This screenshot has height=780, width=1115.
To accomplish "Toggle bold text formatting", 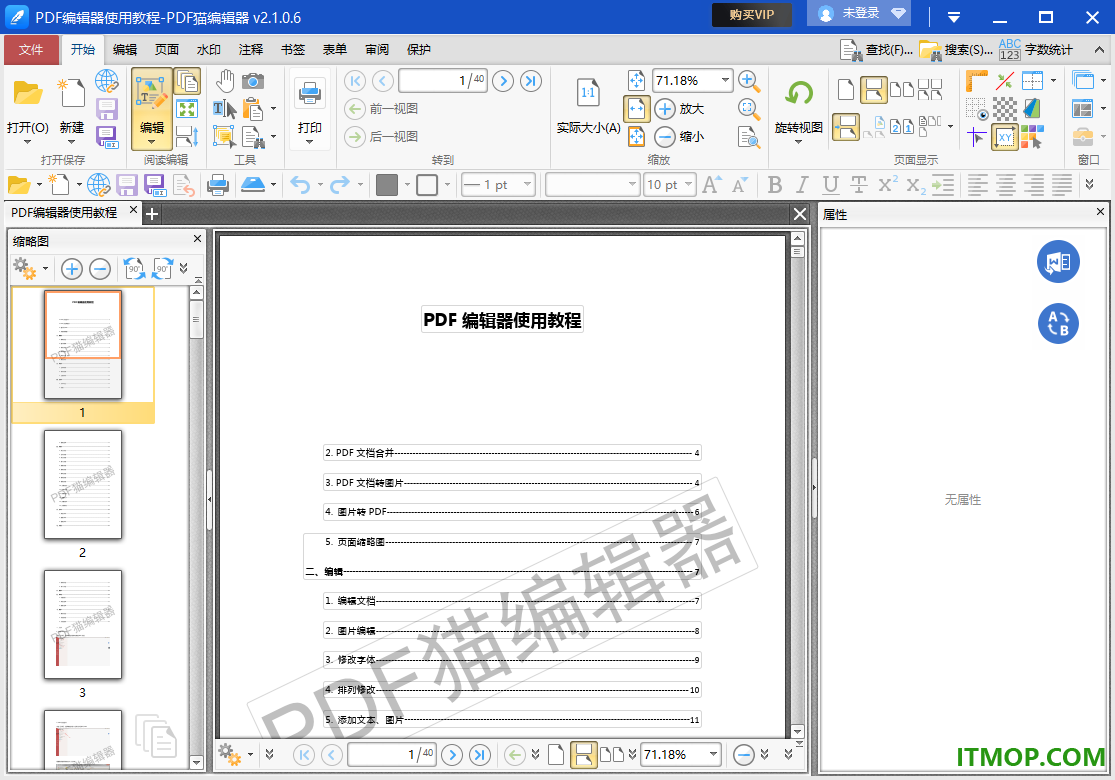I will 774,185.
